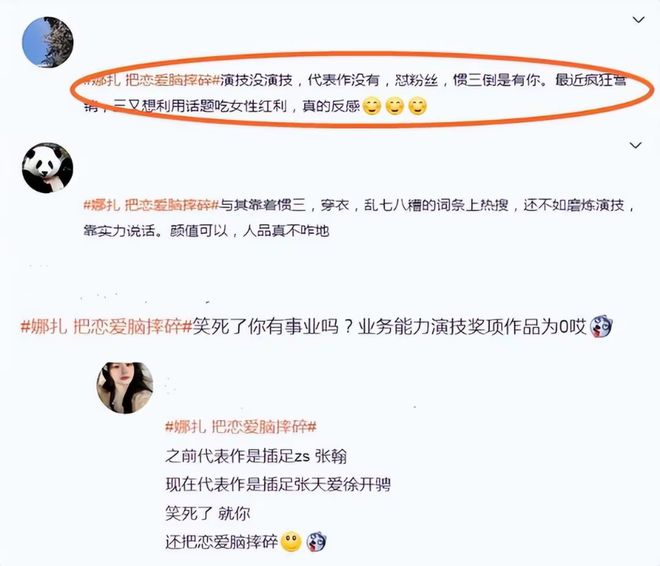Click second smiling emoji after 真的反感
The width and height of the screenshot is (660, 566).
395,106
